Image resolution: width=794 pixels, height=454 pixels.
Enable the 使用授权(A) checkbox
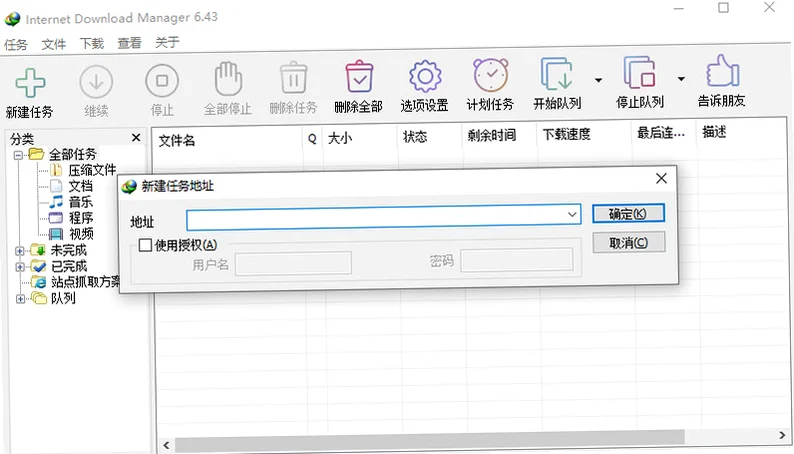point(145,245)
